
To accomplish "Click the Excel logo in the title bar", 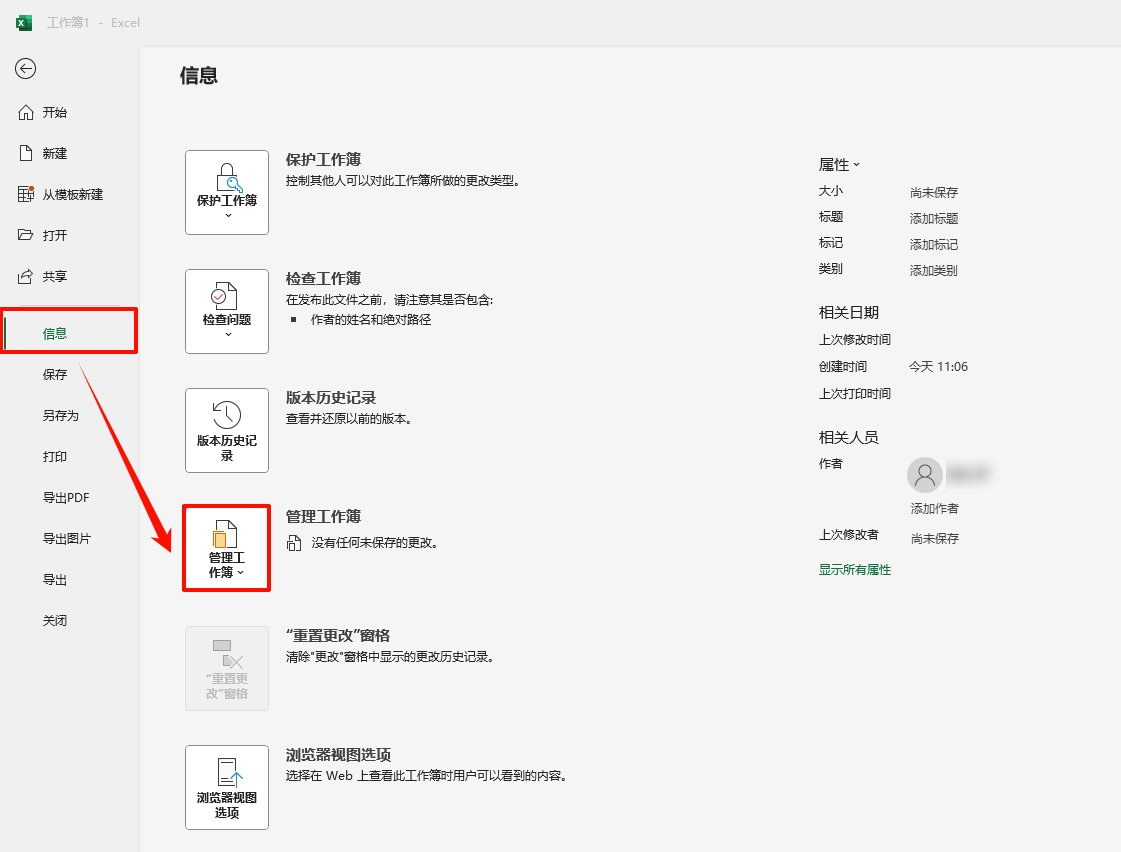I will [x=22, y=22].
